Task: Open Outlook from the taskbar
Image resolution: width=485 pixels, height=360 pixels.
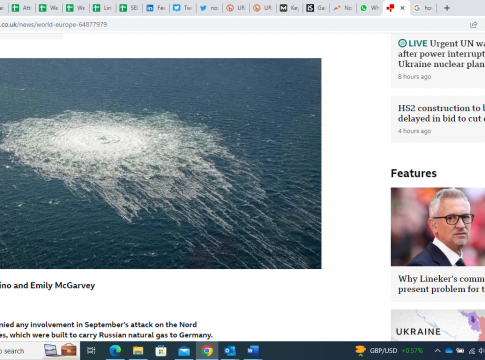Action: [x=230, y=351]
